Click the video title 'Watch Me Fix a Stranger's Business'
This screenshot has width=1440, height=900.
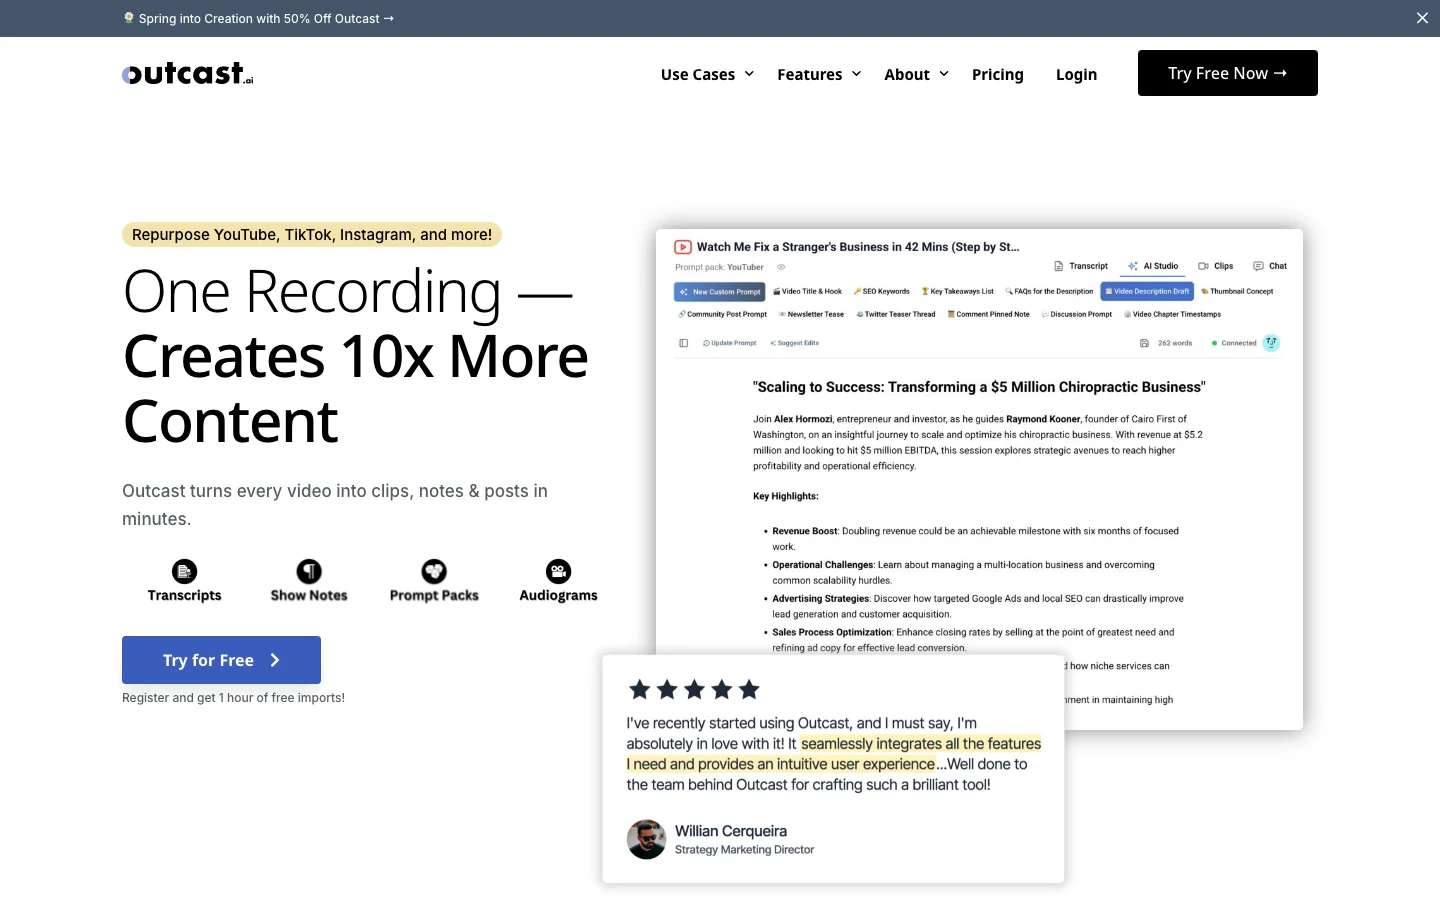click(858, 247)
